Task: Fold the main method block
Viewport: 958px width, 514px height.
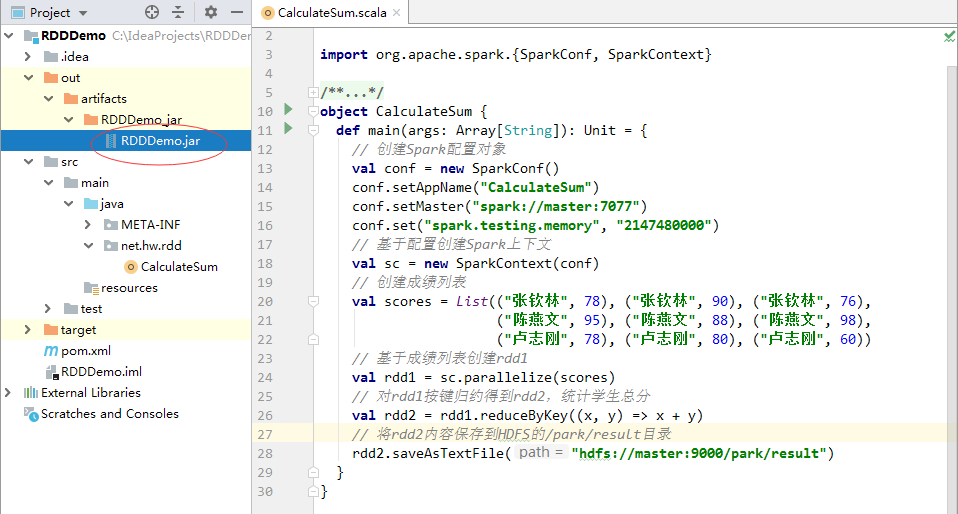Action: pyautogui.click(x=313, y=130)
